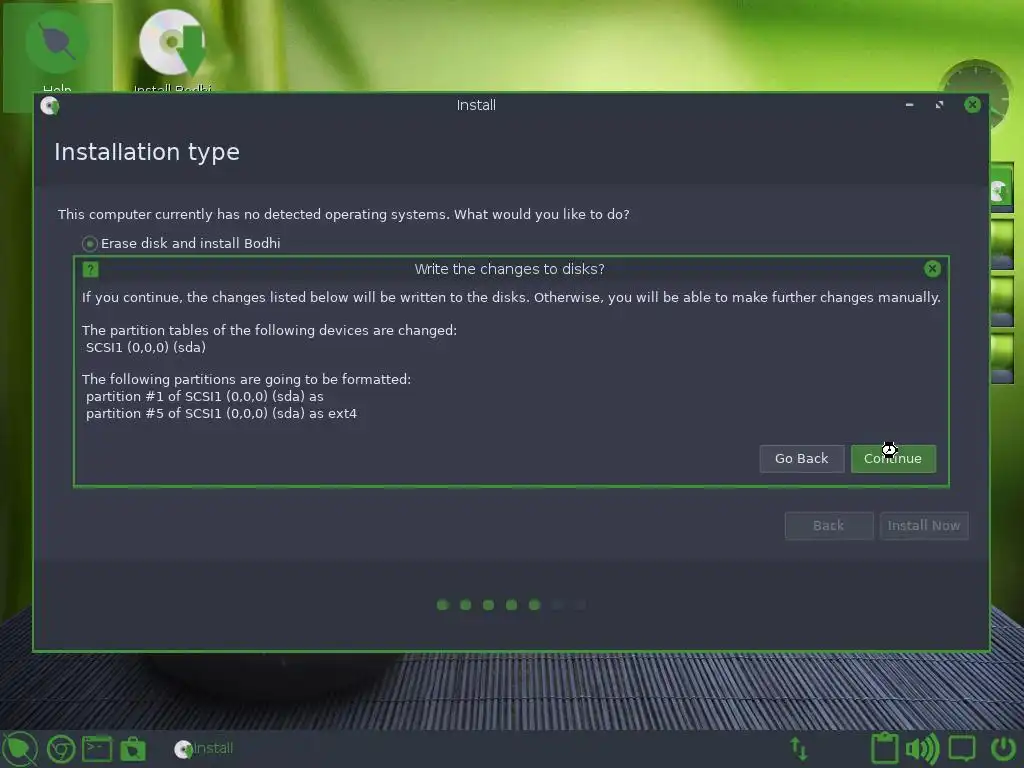This screenshot has height=768, width=1024.
Task: Click the dimmed Install Now button
Action: coord(923,526)
